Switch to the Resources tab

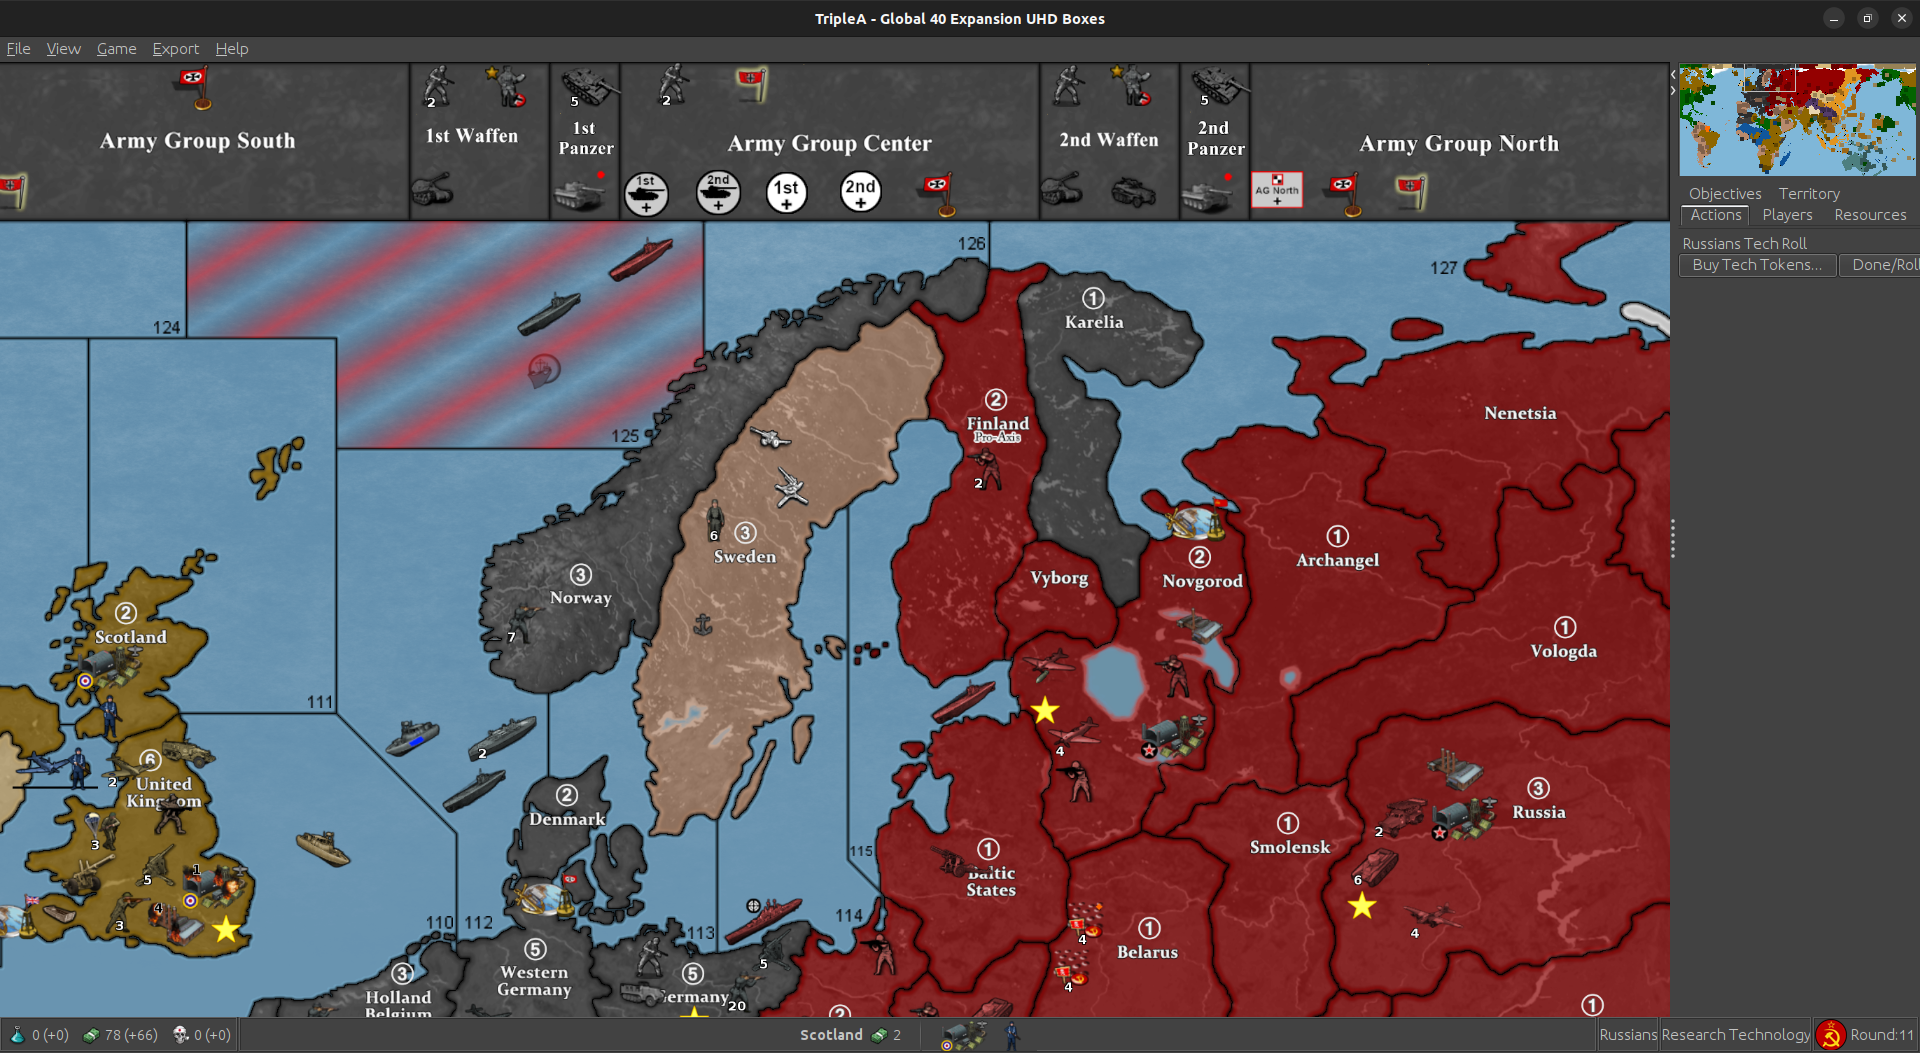pyautogui.click(x=1870, y=215)
